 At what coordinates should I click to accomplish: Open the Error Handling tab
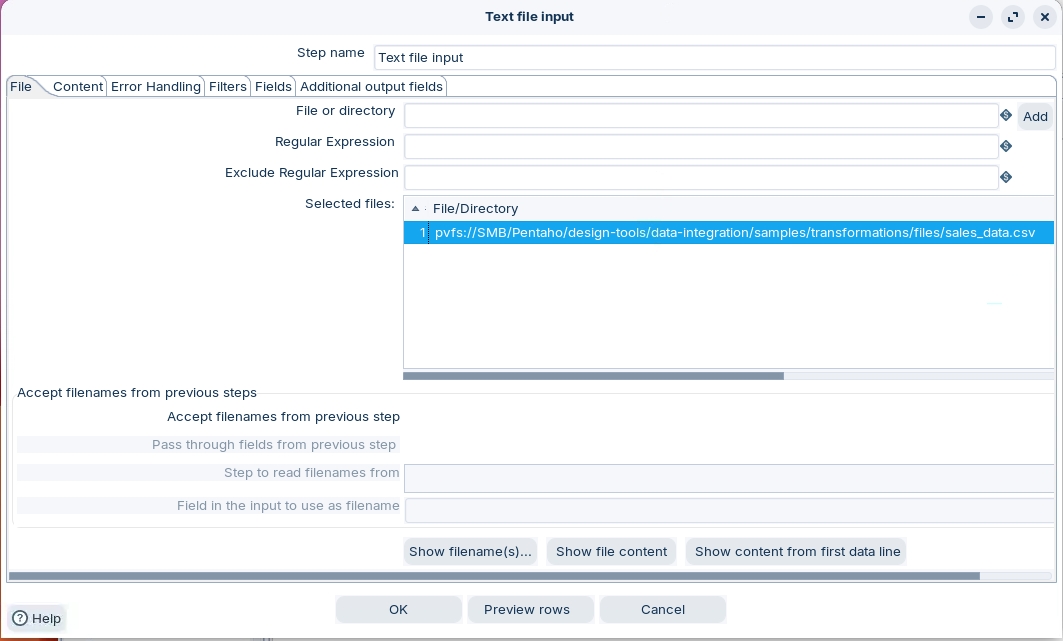pyautogui.click(x=155, y=87)
